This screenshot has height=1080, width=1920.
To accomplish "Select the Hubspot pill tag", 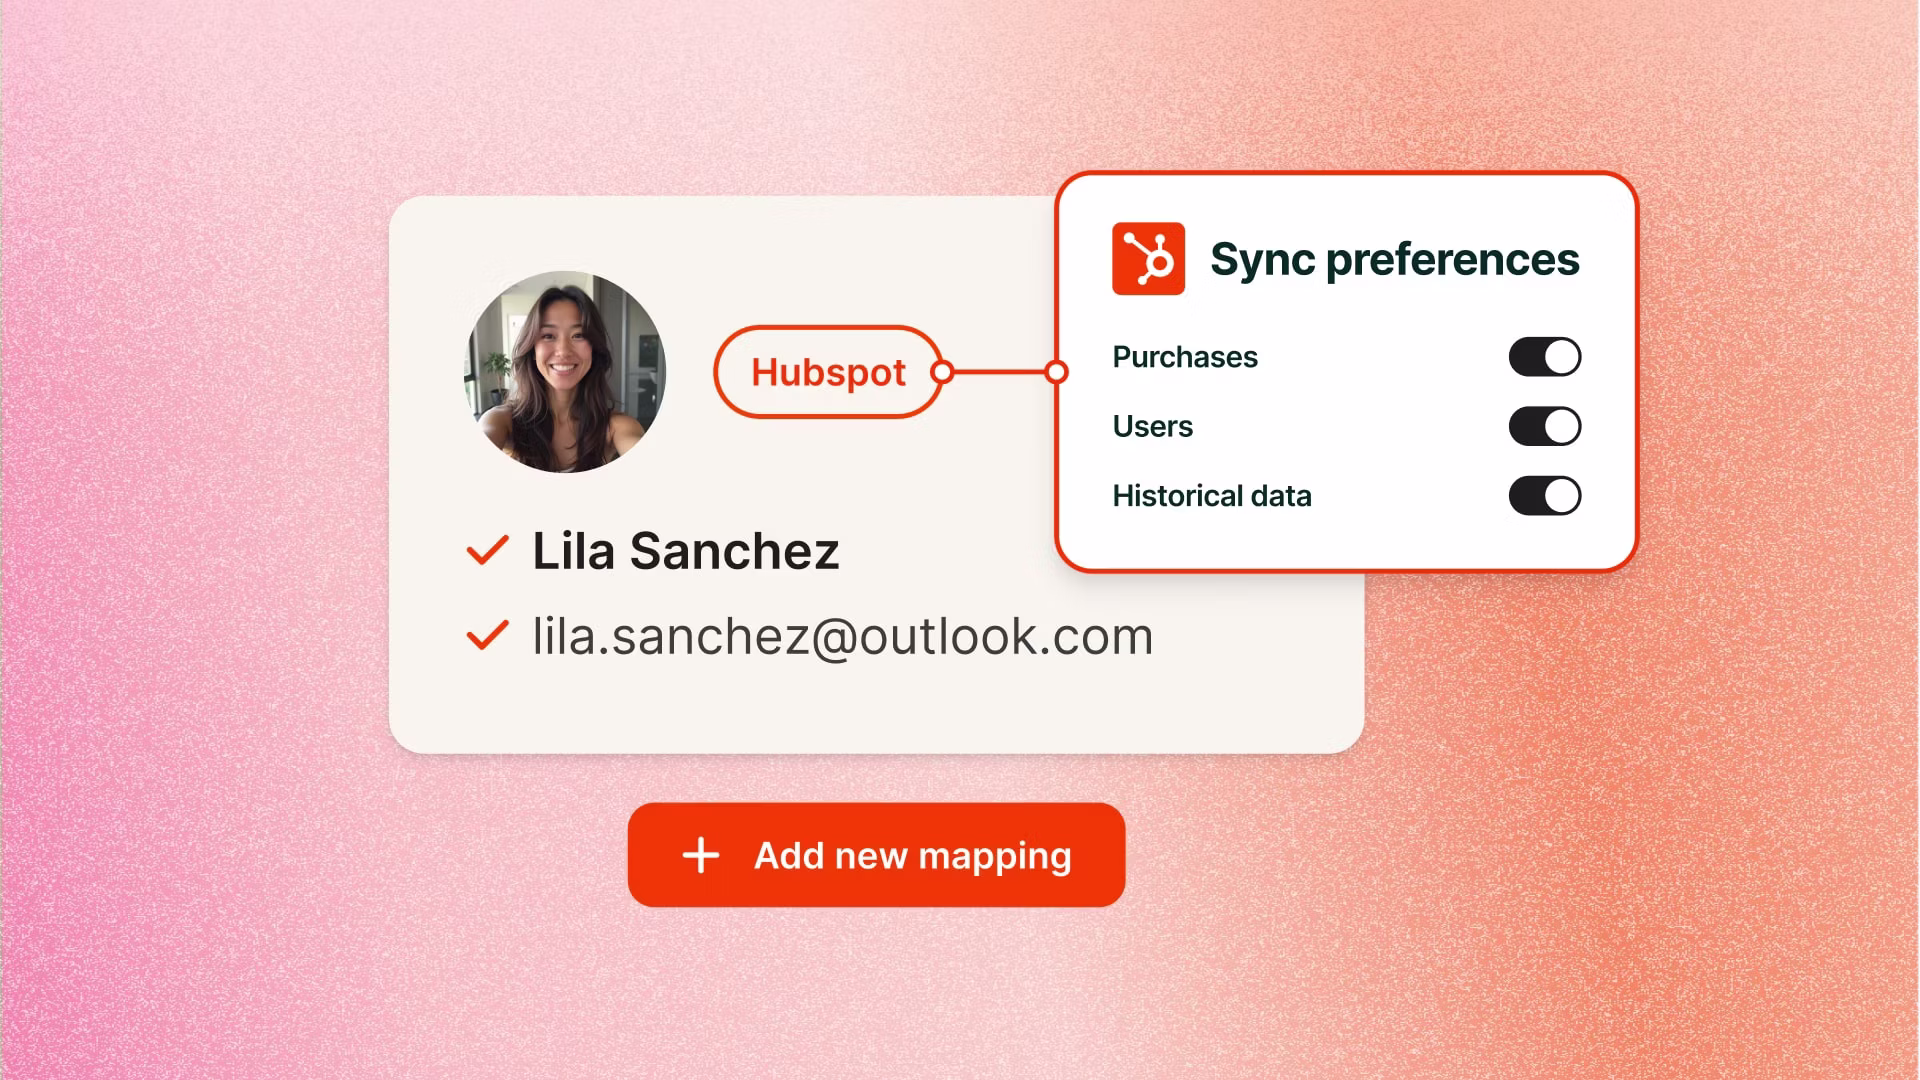I will click(828, 372).
